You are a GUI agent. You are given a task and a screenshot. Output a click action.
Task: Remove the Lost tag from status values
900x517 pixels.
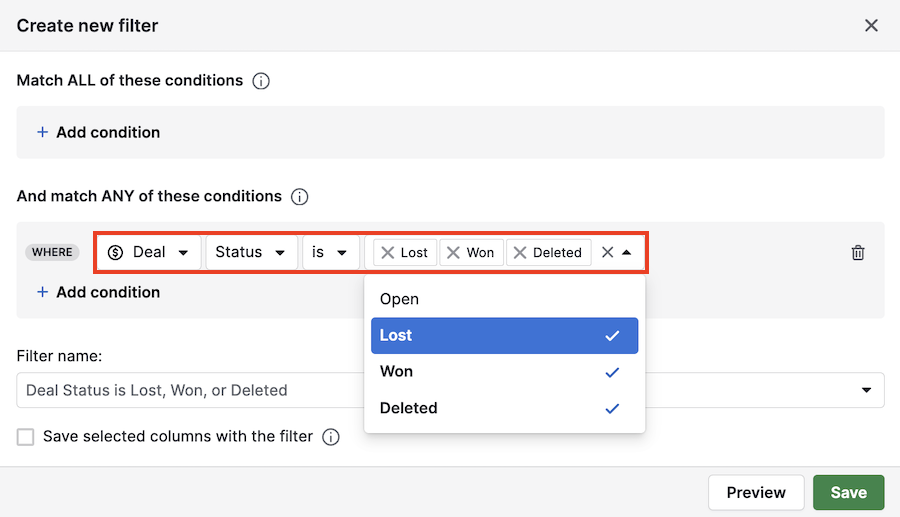coord(388,253)
